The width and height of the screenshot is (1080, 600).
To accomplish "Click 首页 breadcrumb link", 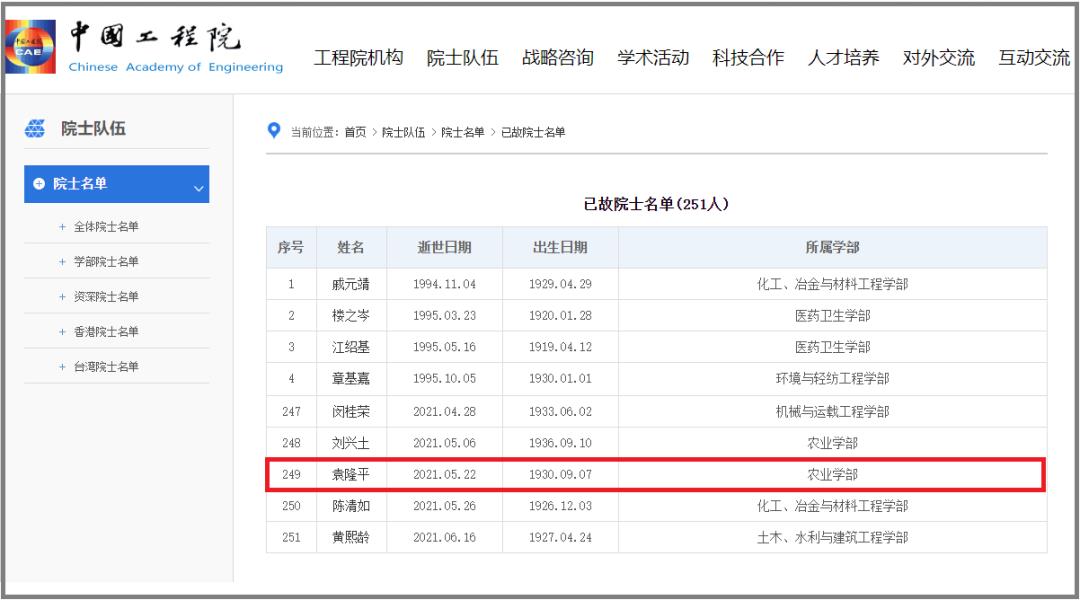I will (x=355, y=132).
